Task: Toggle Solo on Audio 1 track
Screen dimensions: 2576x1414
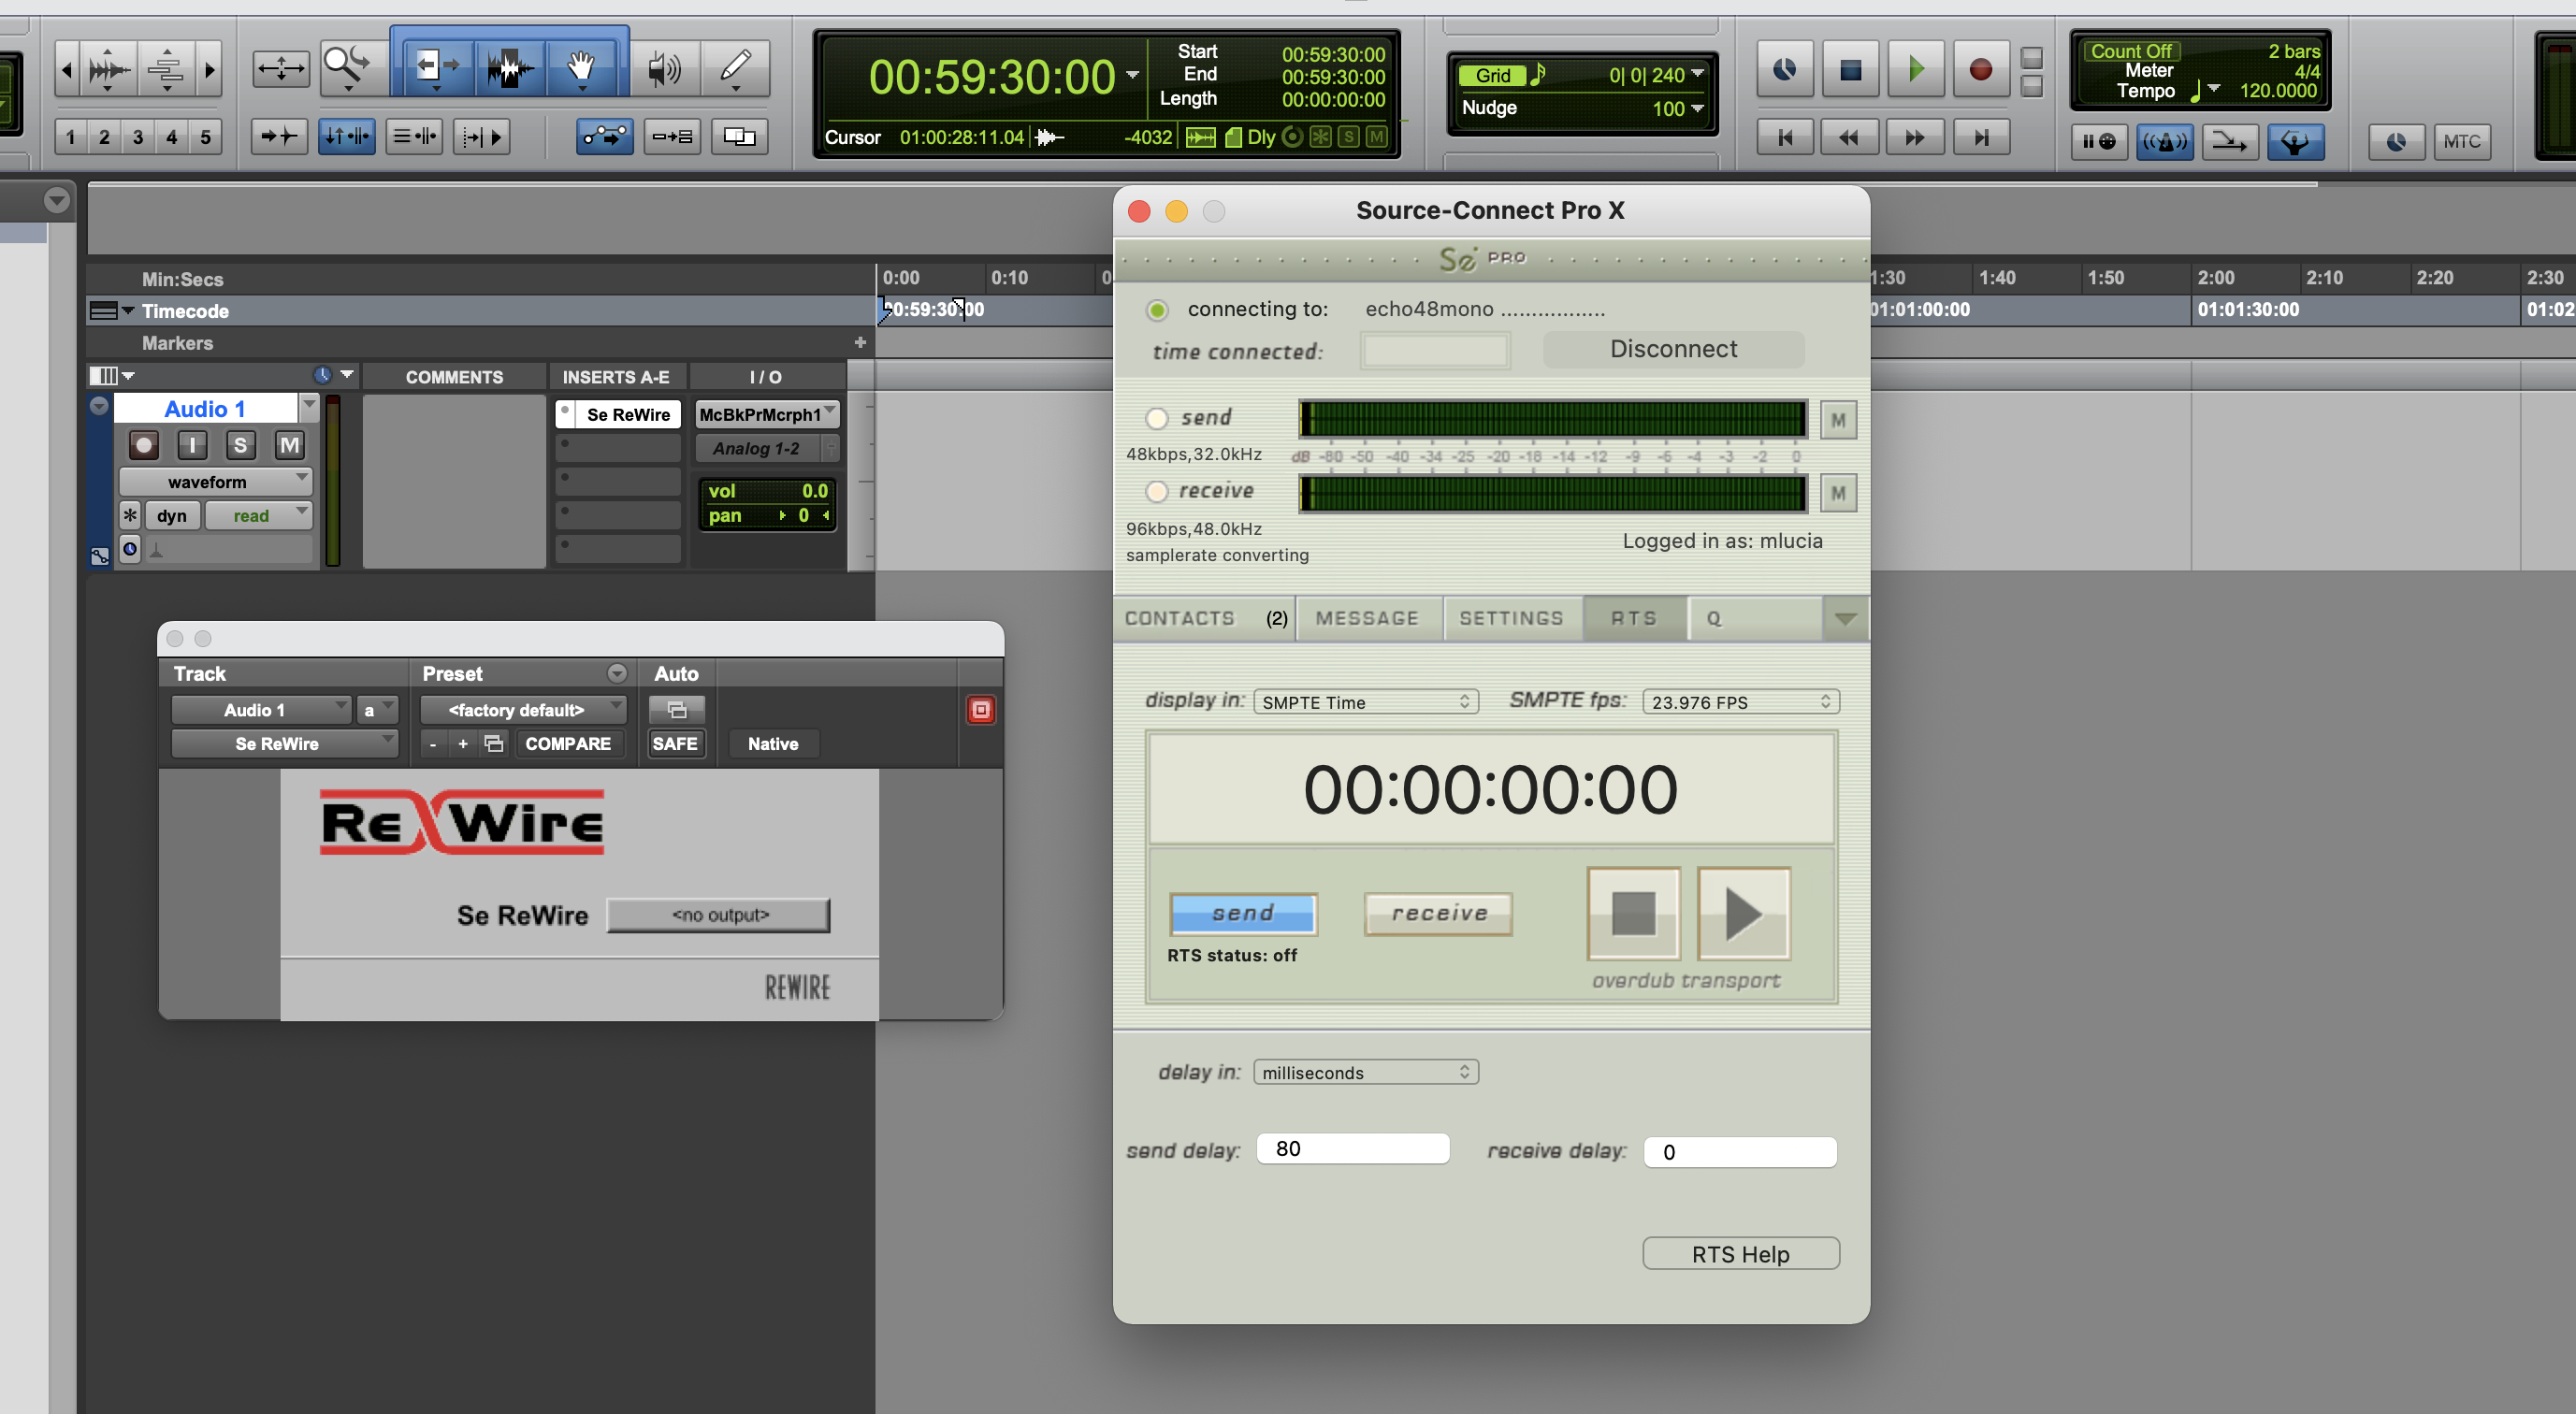Action: (x=240, y=445)
